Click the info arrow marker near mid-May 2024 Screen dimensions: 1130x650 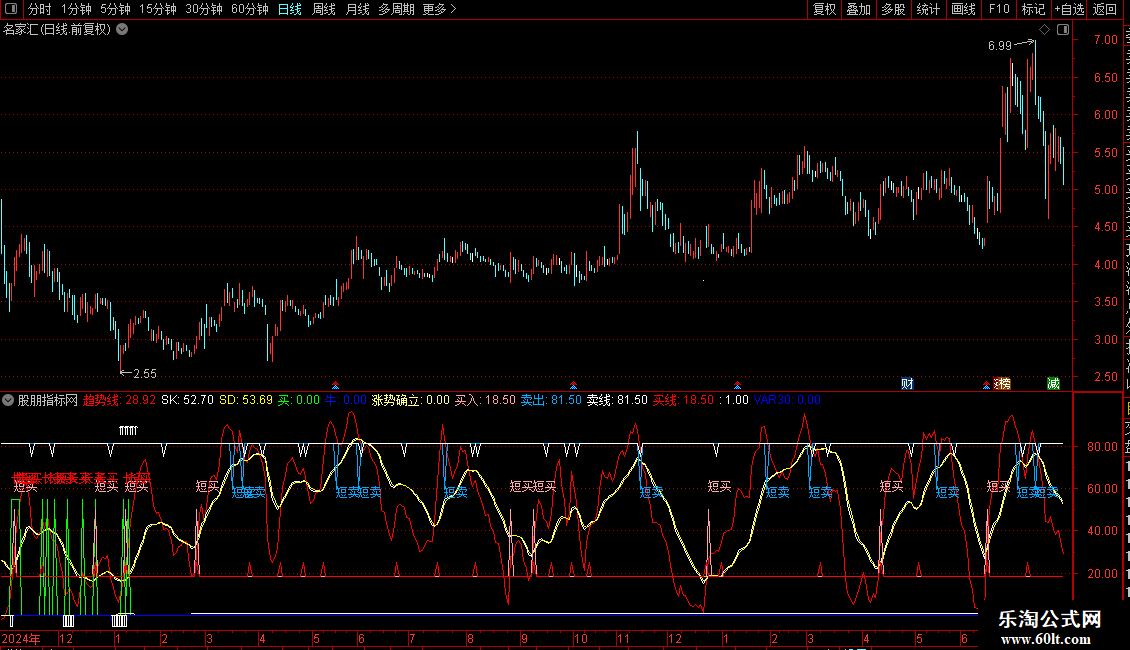[x=335, y=386]
